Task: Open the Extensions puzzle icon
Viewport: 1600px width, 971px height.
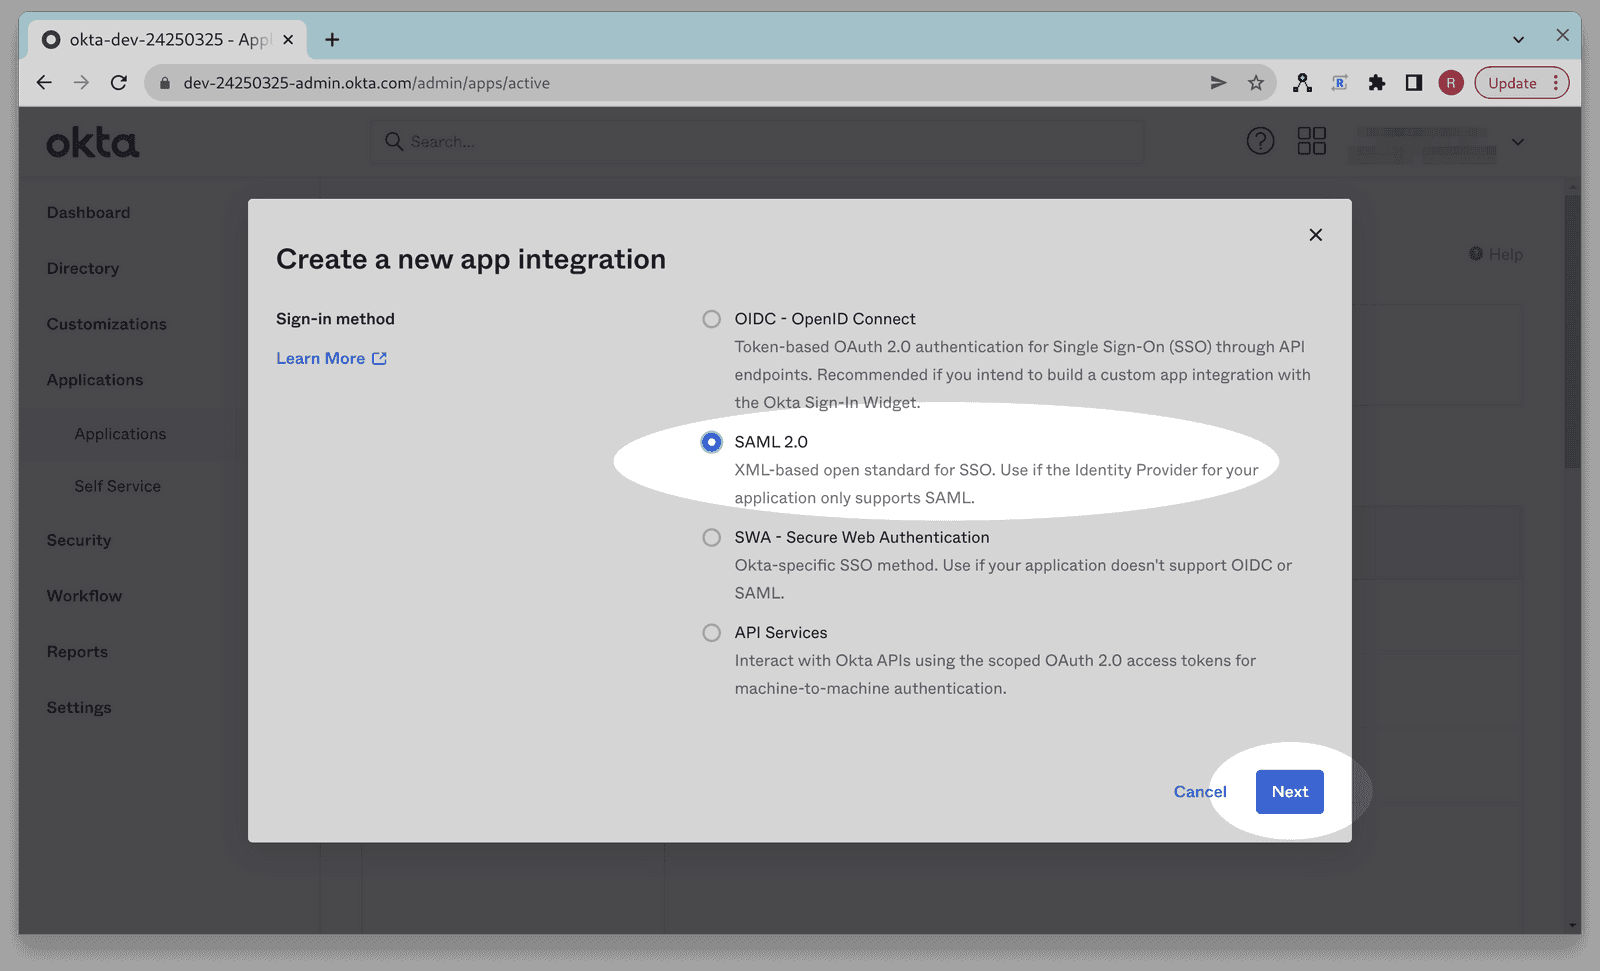Action: 1377,83
